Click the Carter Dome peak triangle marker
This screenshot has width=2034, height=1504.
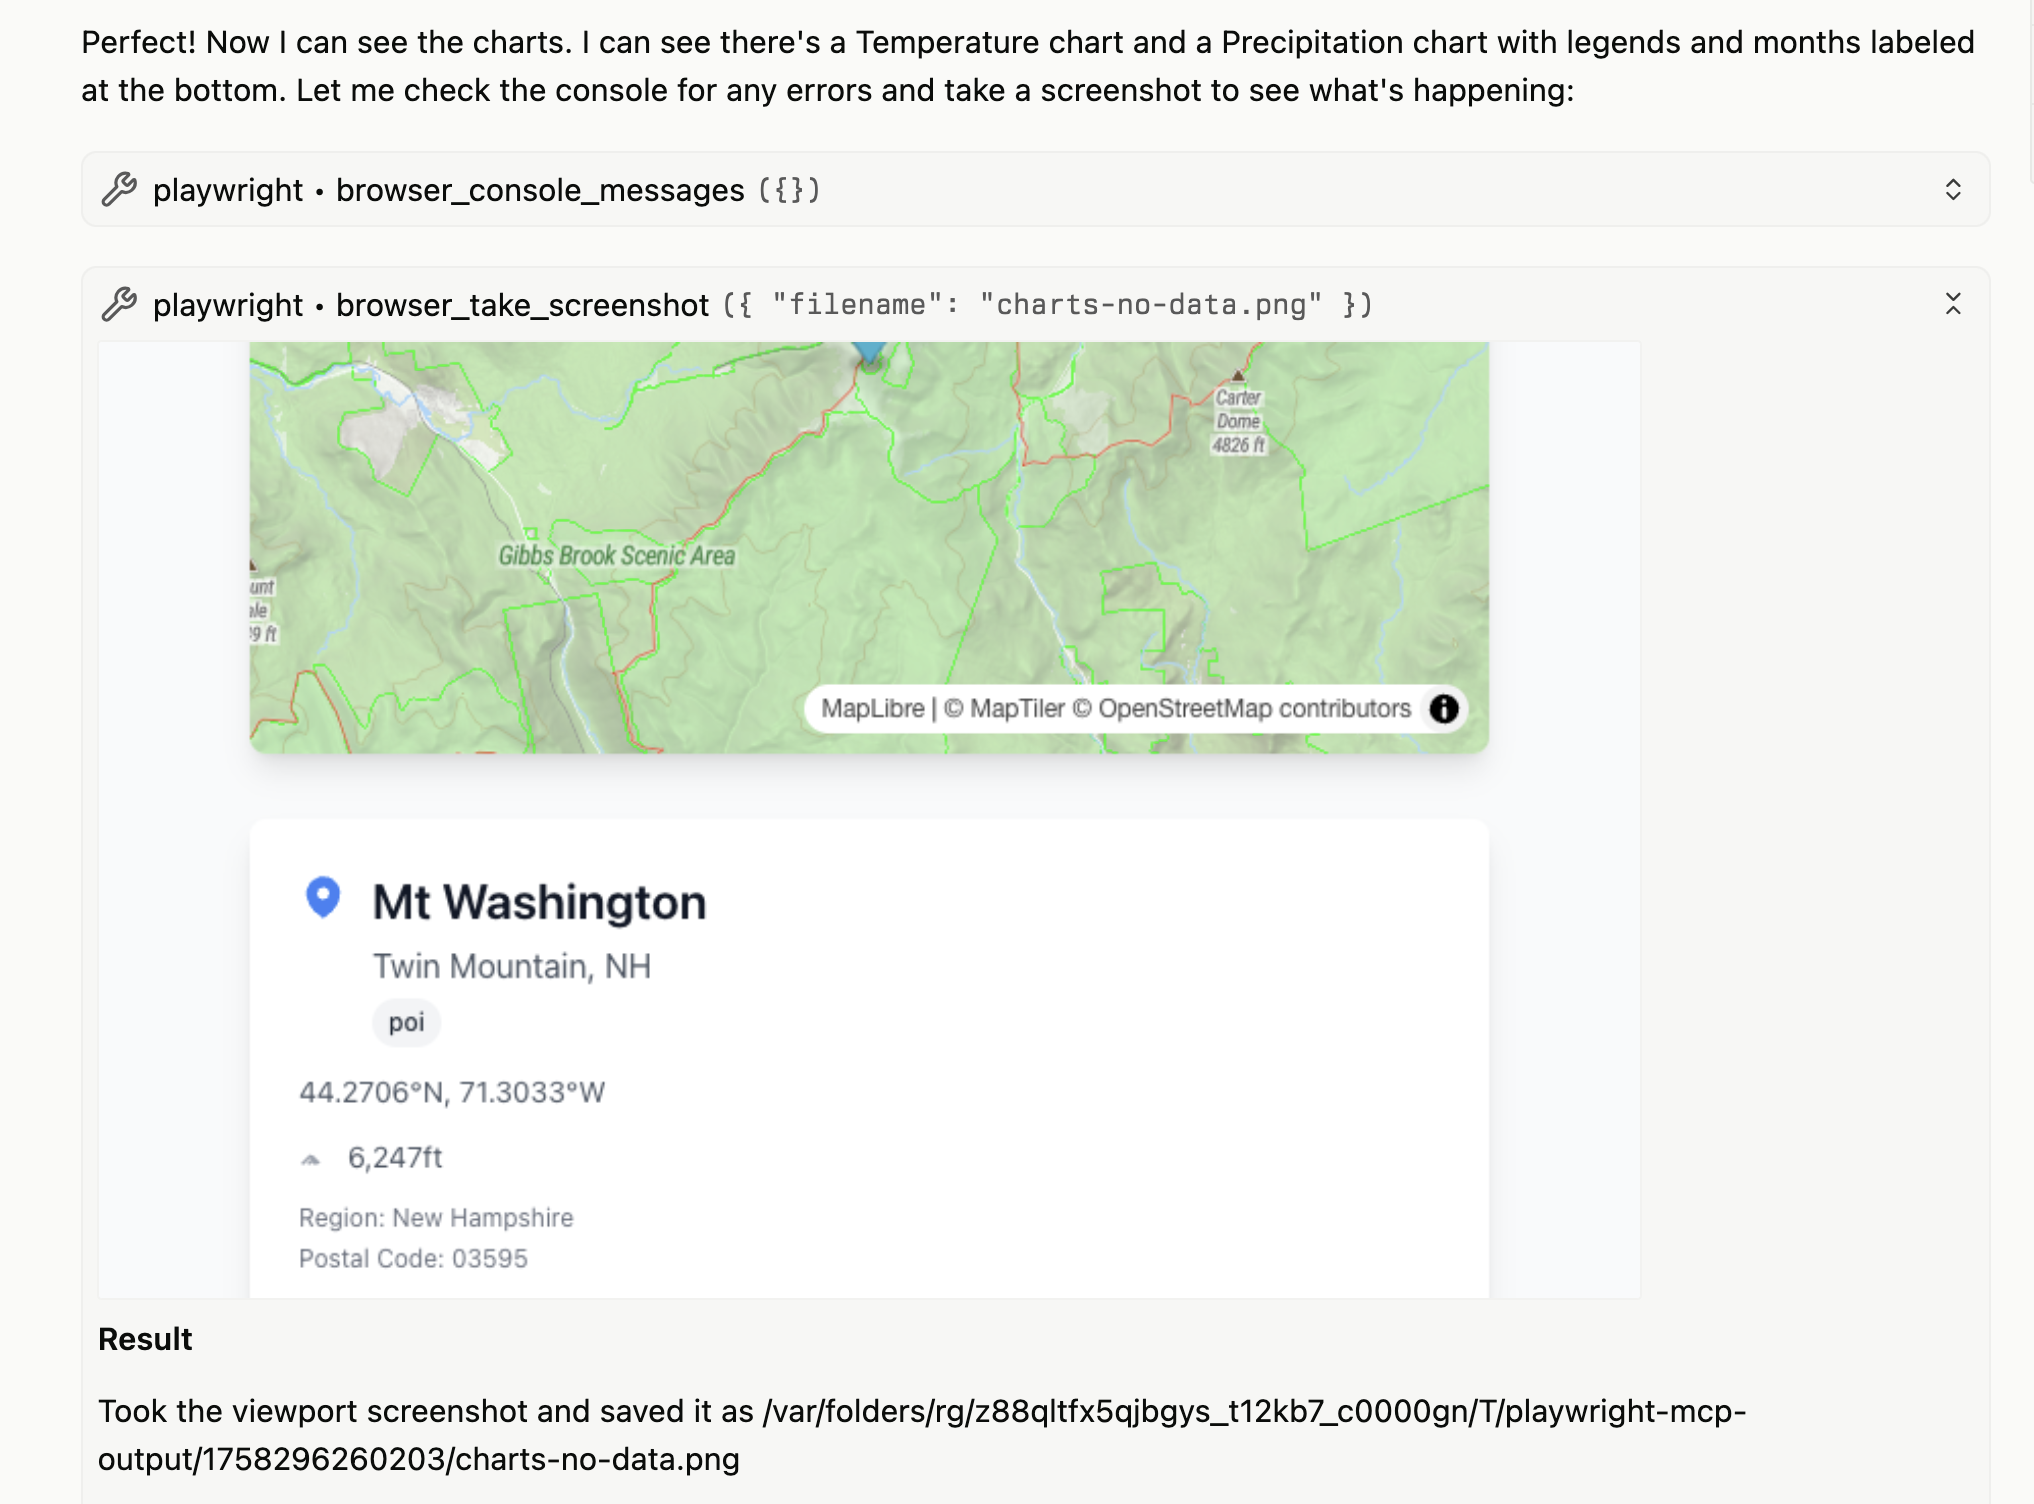[x=1238, y=376]
